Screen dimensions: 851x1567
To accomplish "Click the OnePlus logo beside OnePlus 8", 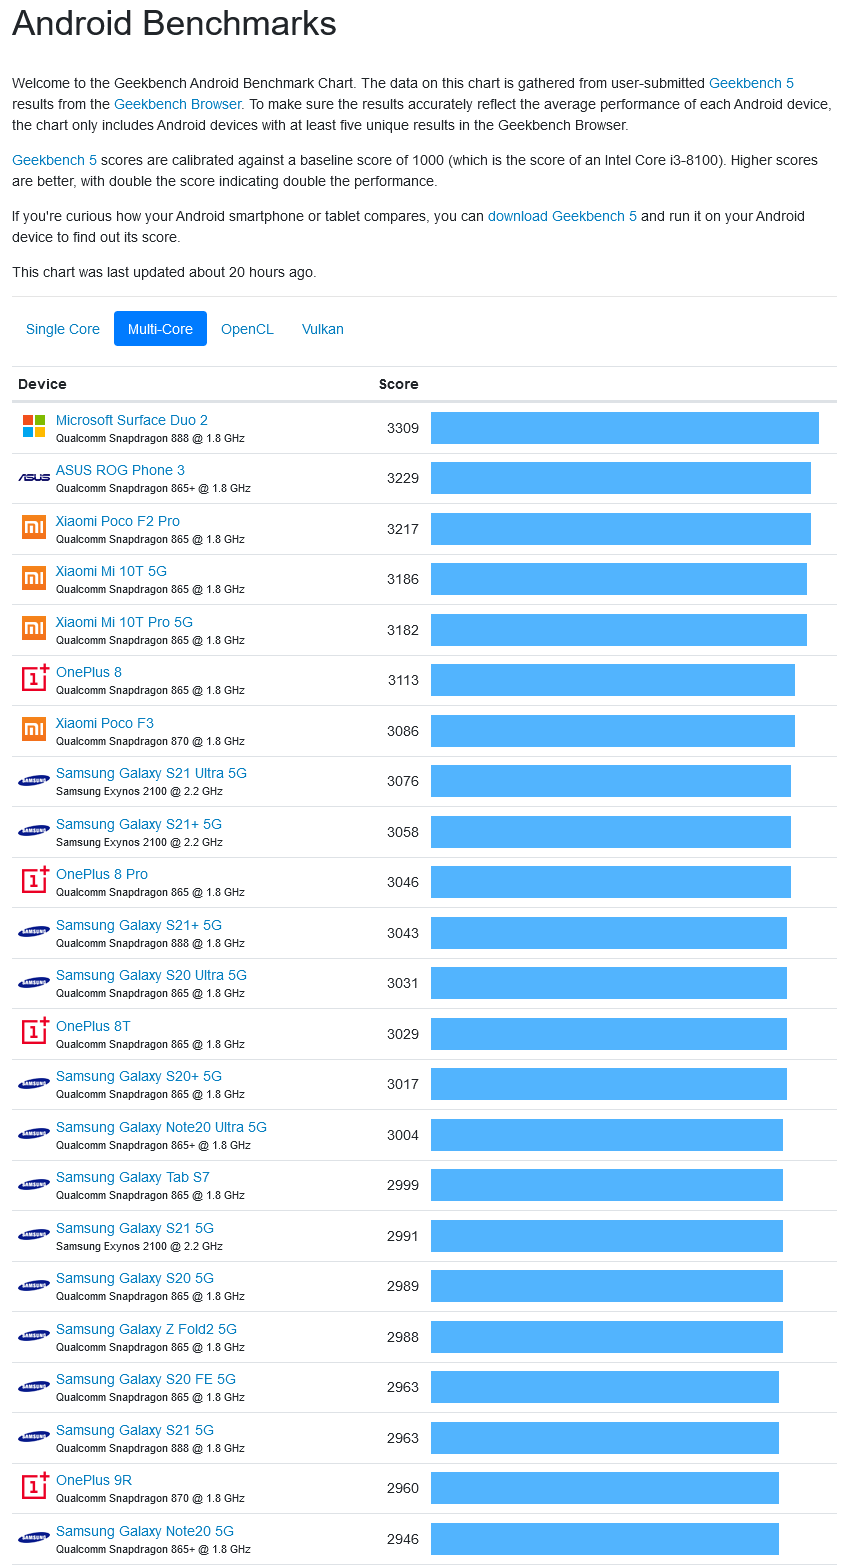I will (x=35, y=679).
